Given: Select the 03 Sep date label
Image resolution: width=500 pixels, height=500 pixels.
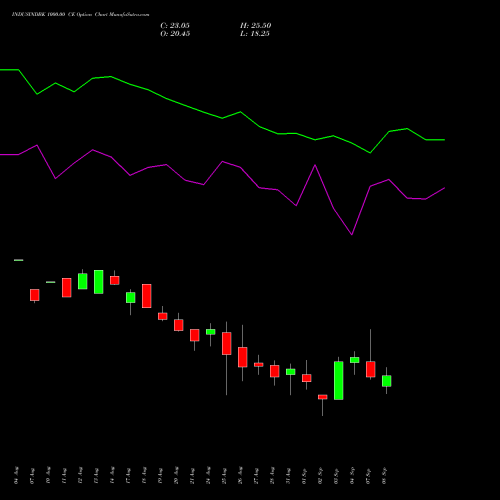Looking at the screenshot, I should [337, 476].
